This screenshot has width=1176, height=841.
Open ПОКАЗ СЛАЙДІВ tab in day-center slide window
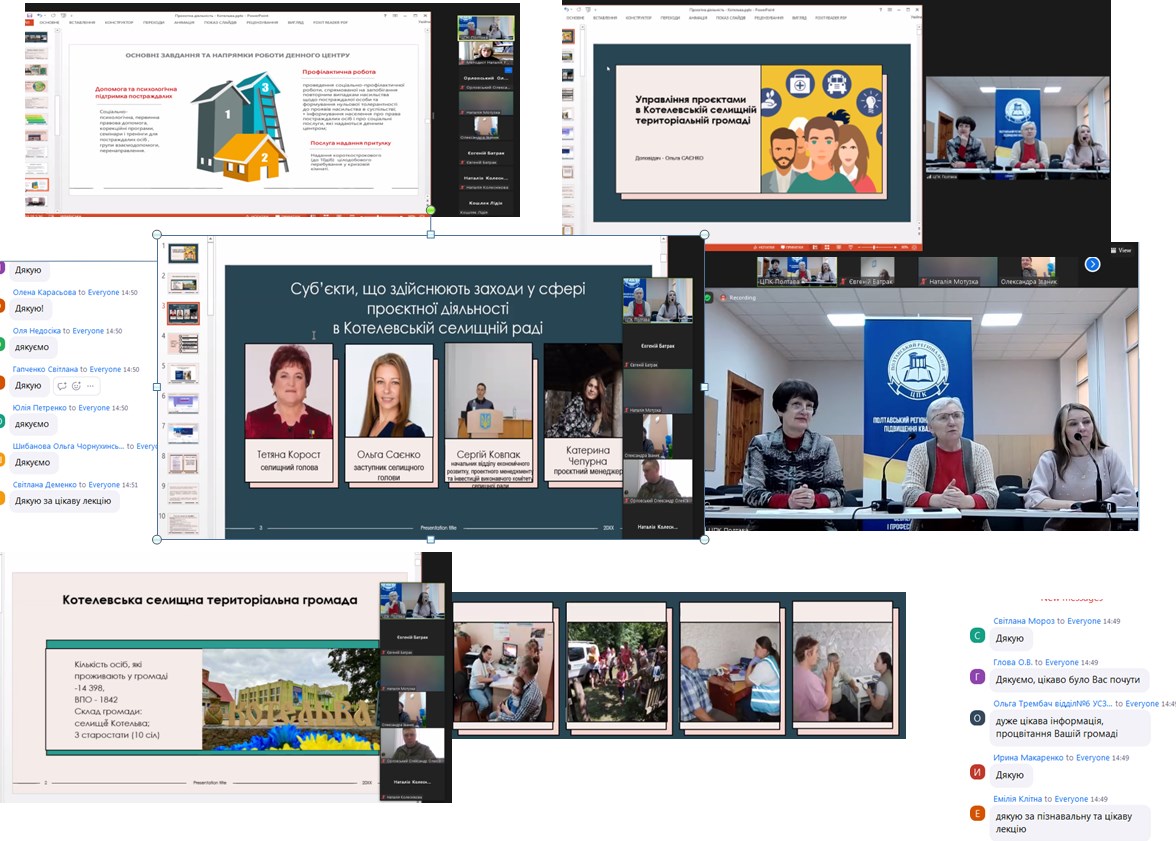coord(220,23)
